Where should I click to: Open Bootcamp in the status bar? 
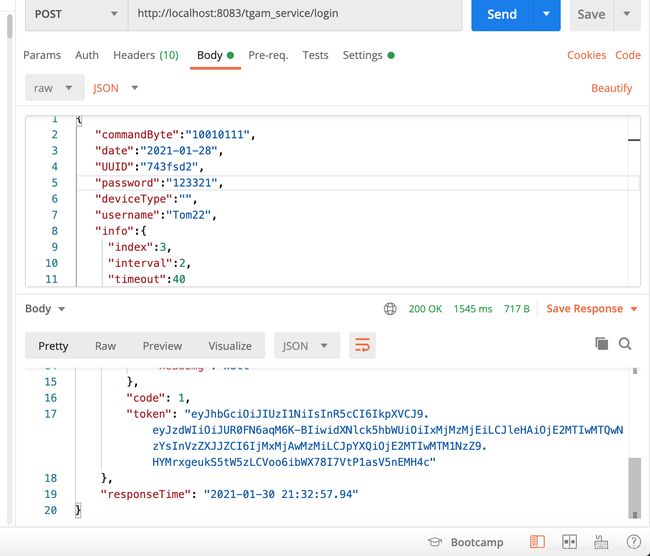(x=466, y=542)
